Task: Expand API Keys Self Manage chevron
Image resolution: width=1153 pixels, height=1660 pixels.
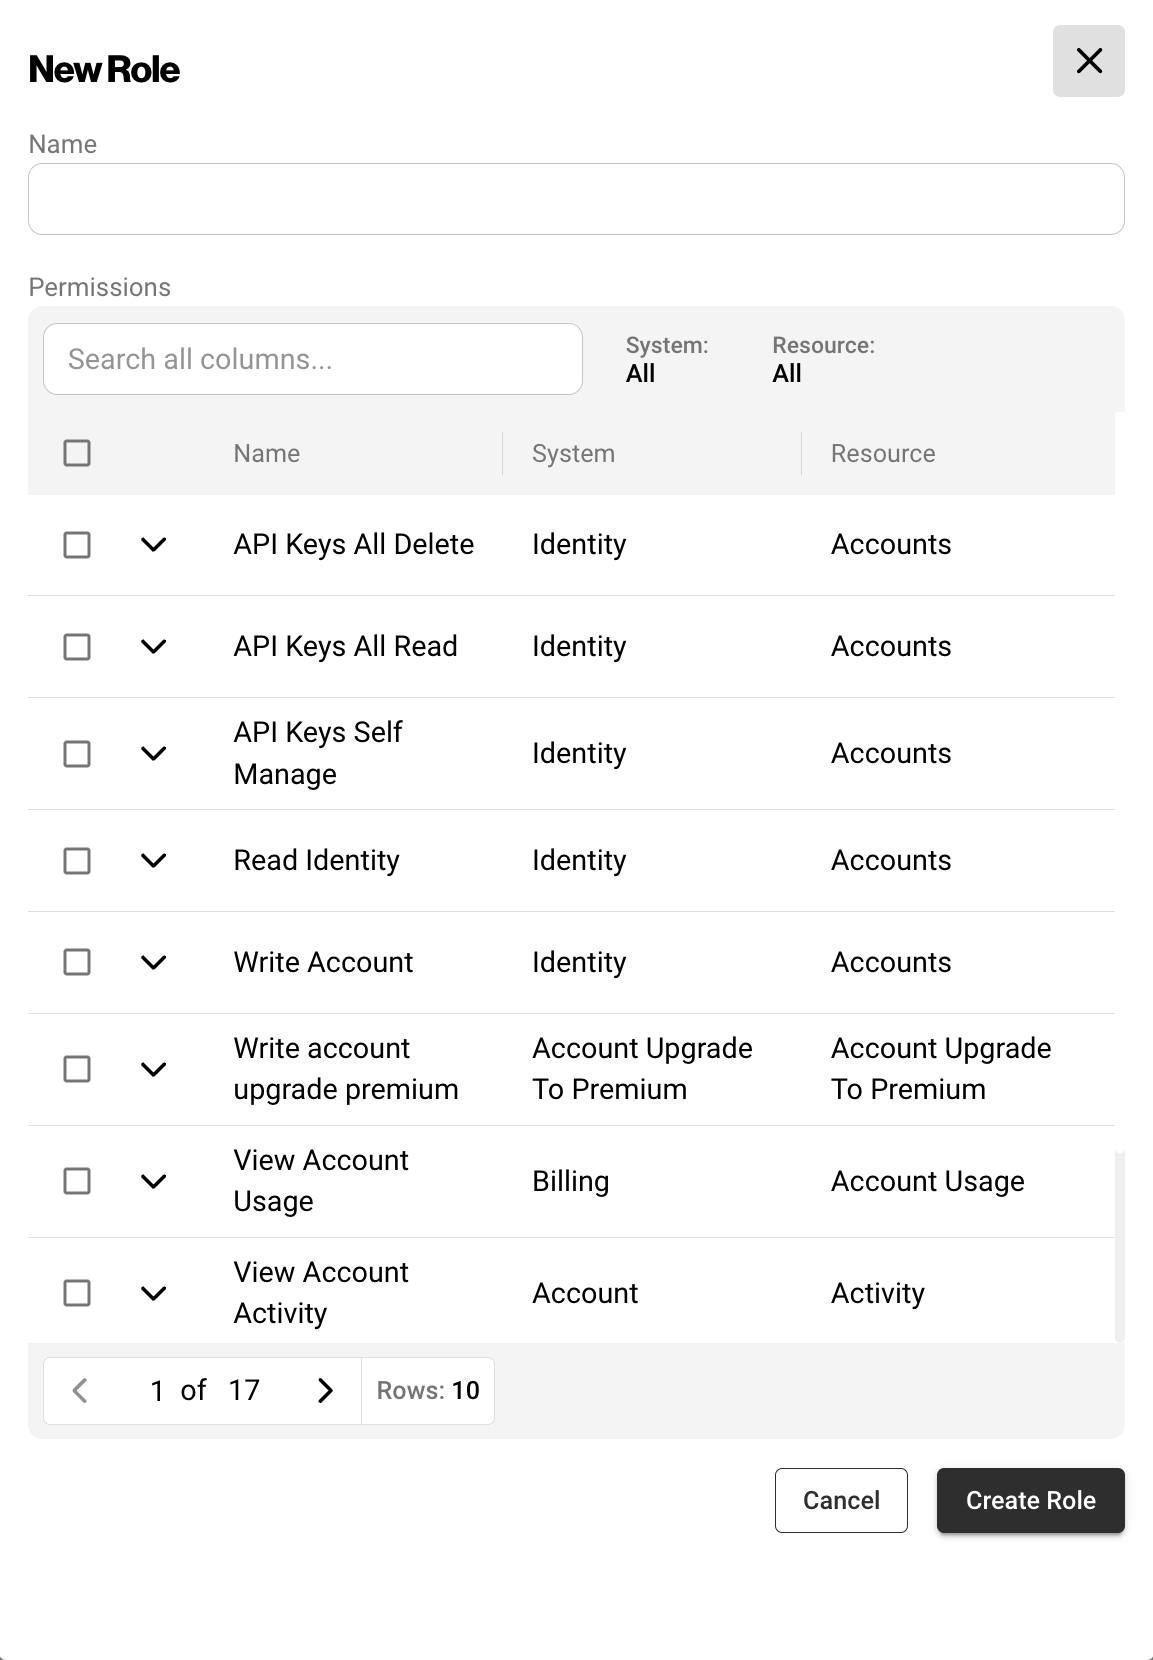Action: click(153, 753)
